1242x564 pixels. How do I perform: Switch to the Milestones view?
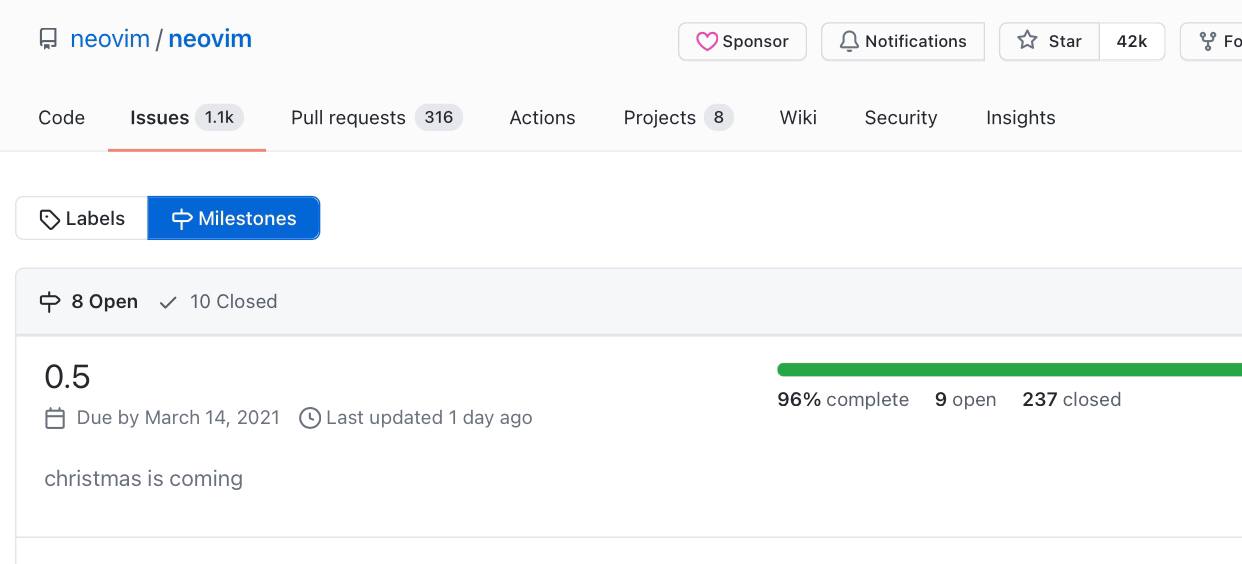pyautogui.click(x=234, y=218)
